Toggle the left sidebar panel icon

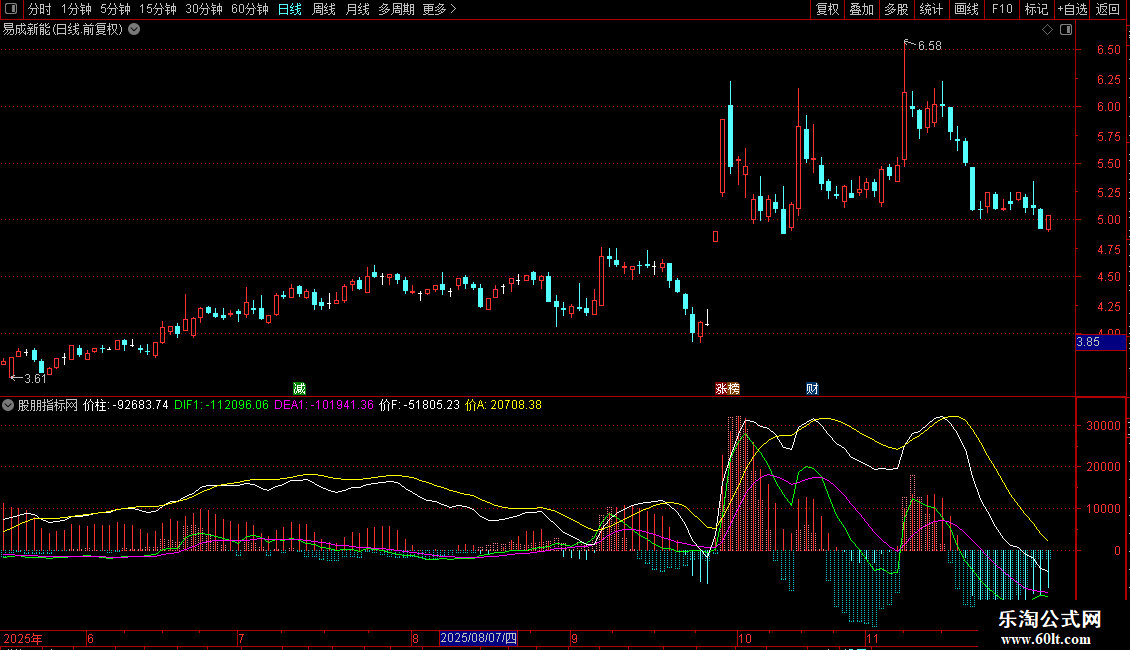(10, 10)
